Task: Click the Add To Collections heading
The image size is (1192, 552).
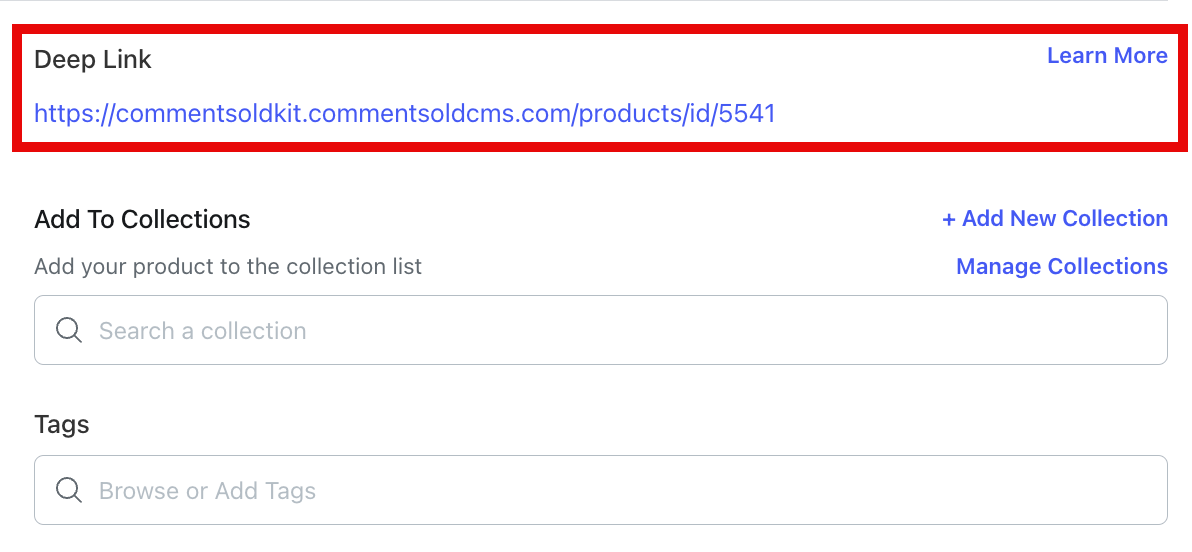Action: 142,219
